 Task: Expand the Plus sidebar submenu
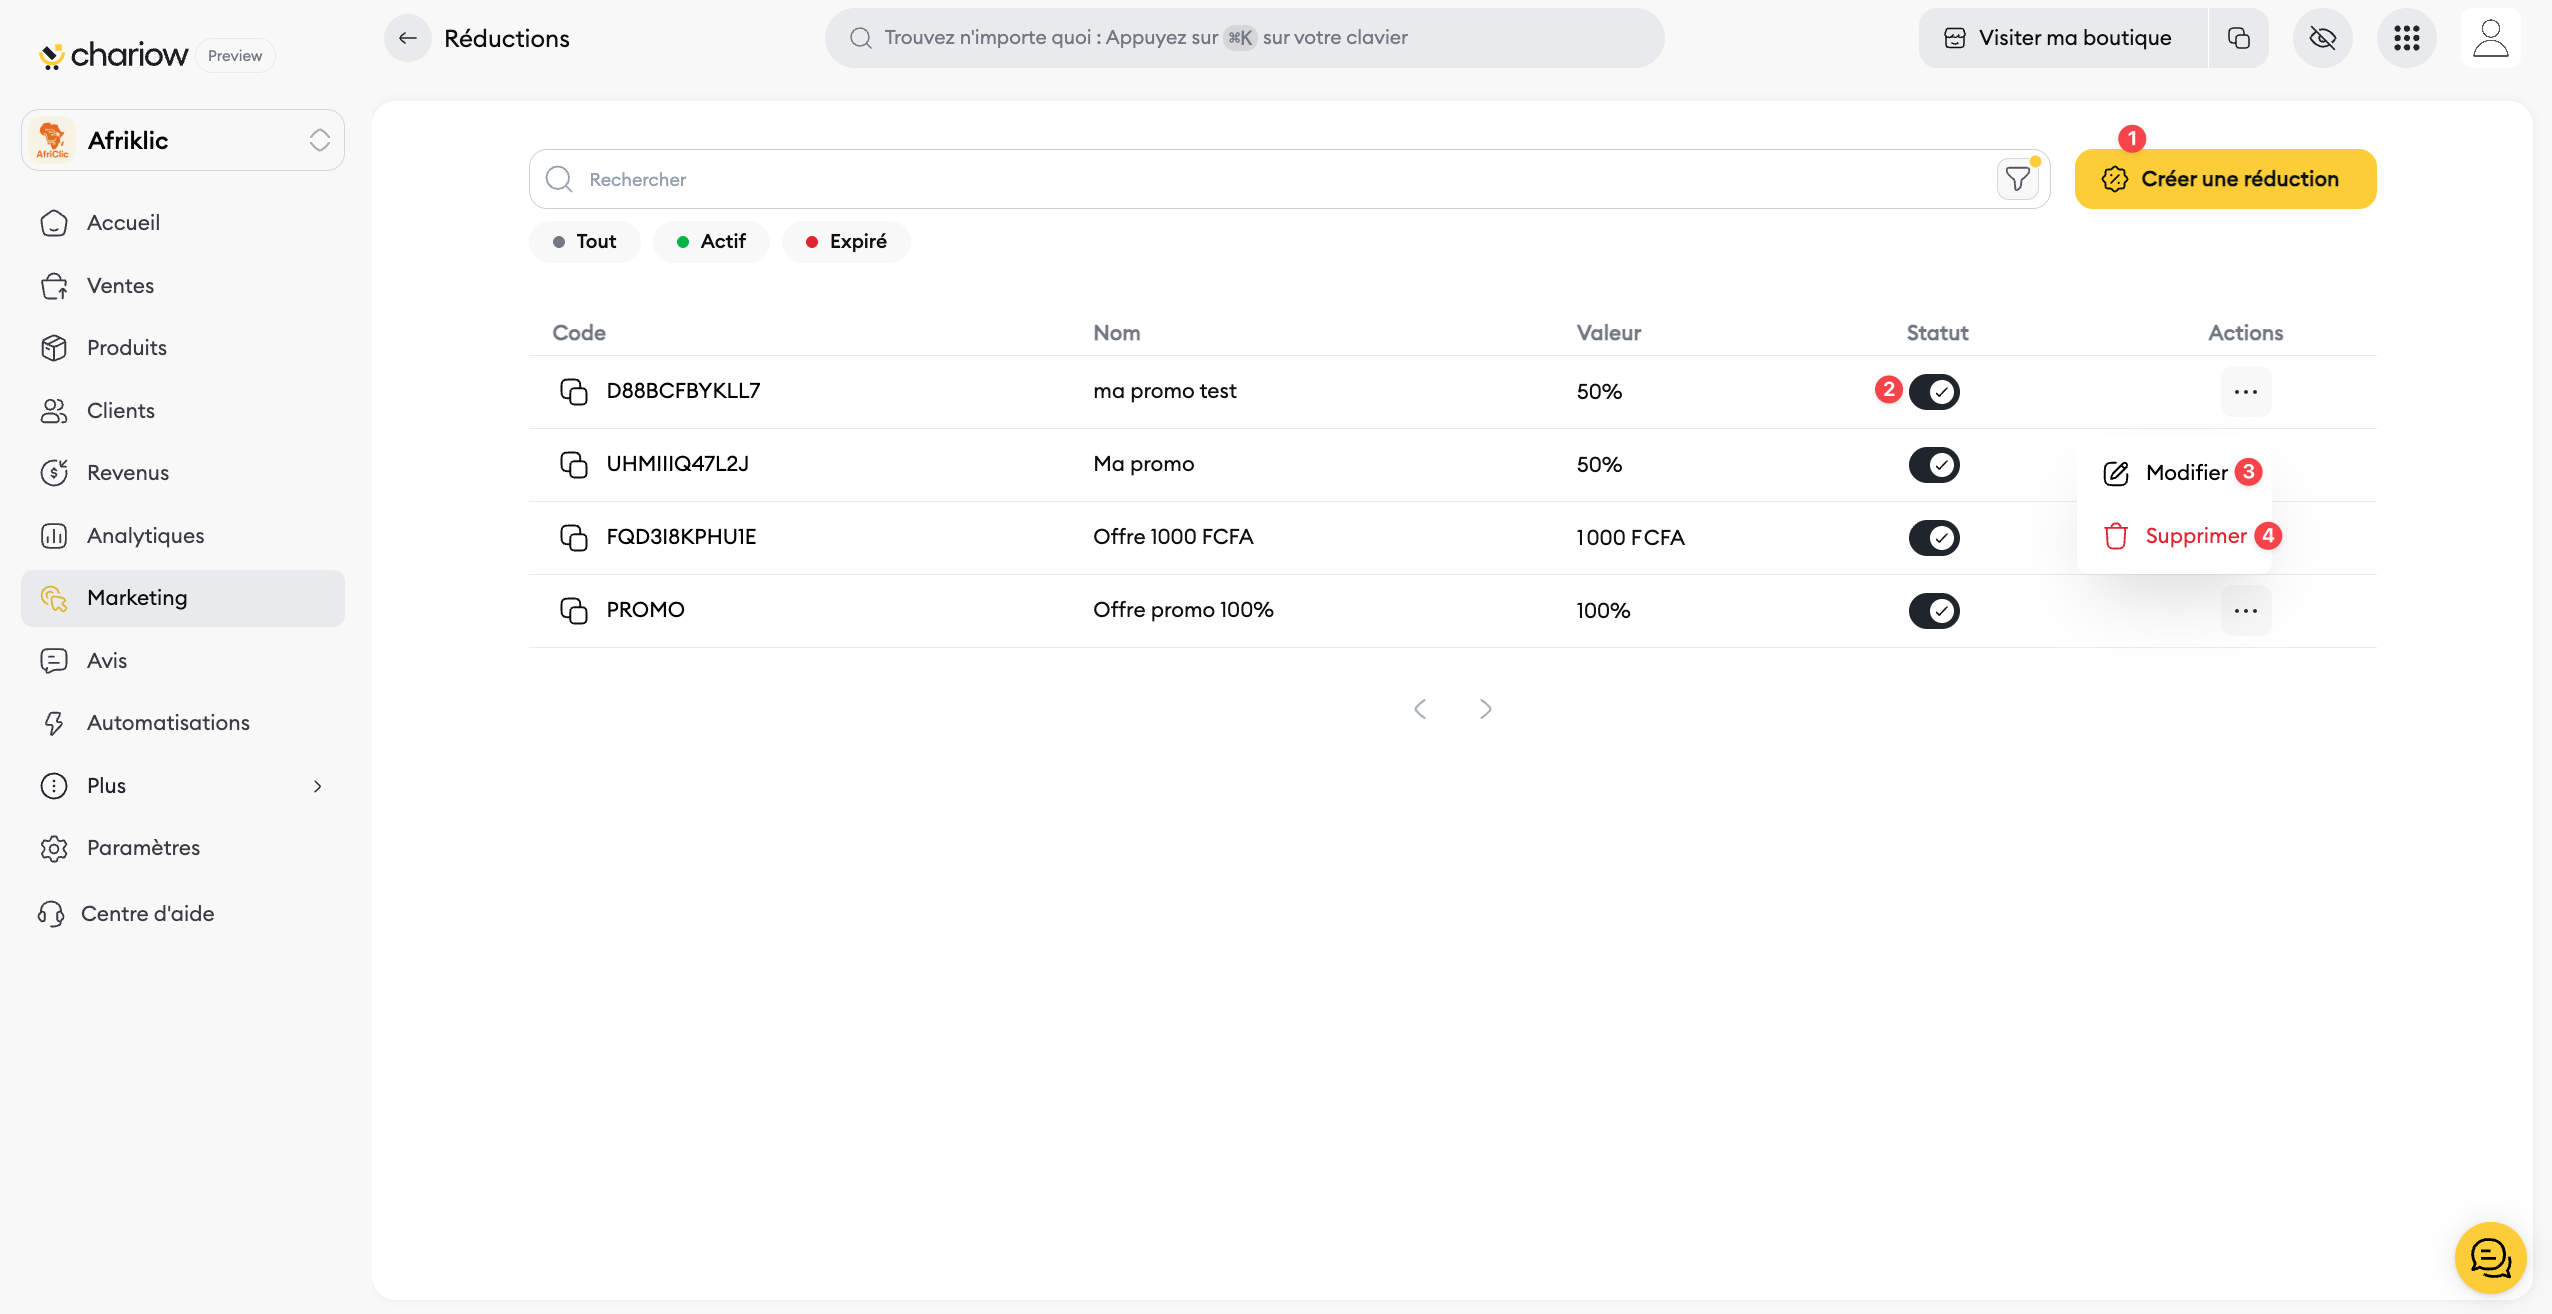183,786
